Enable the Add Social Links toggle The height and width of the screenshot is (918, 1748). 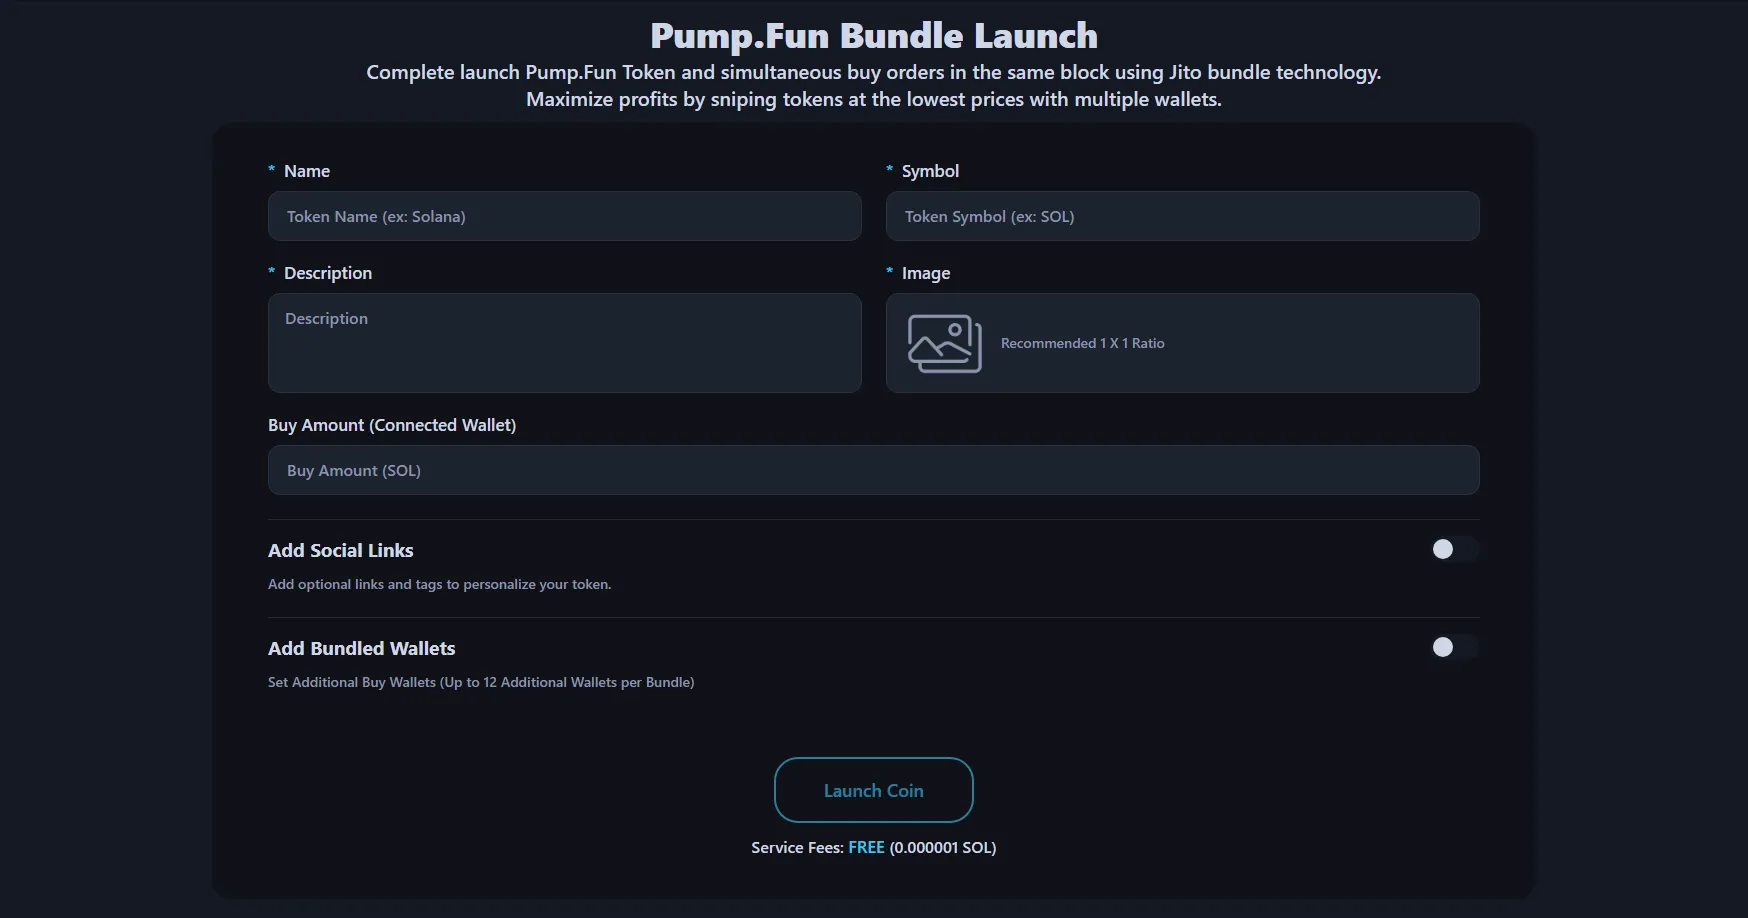point(1454,549)
